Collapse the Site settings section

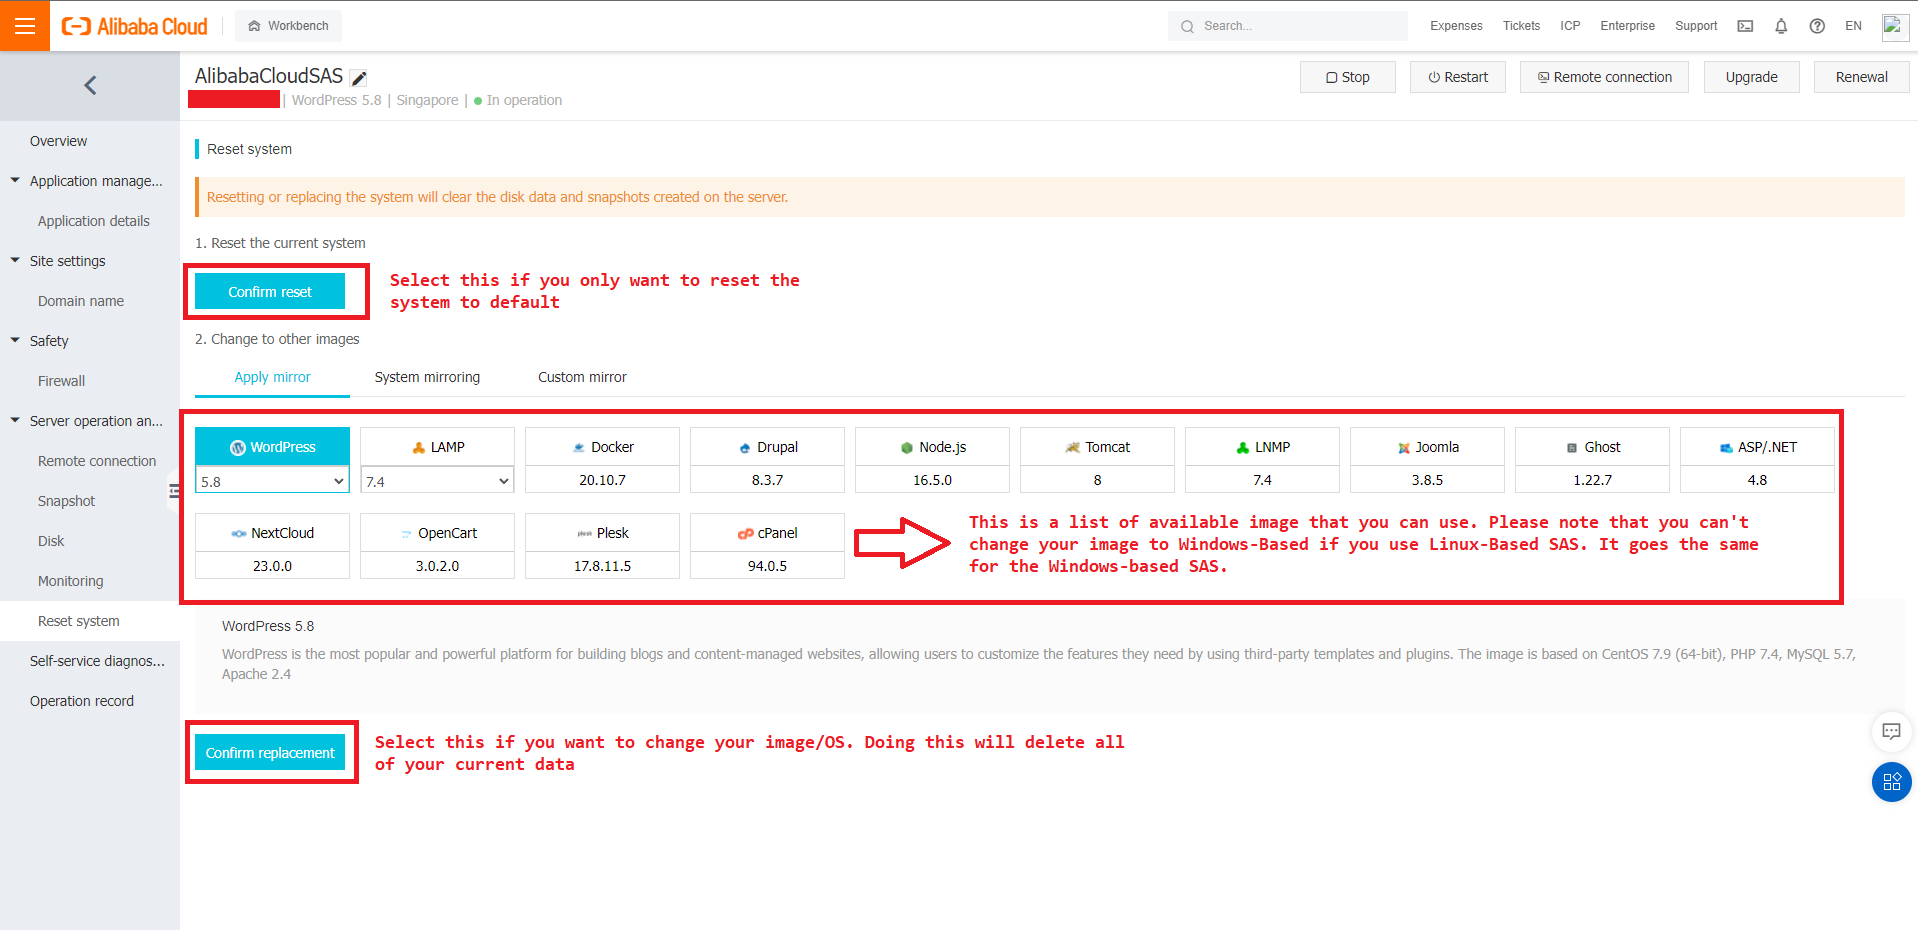(x=90, y=261)
